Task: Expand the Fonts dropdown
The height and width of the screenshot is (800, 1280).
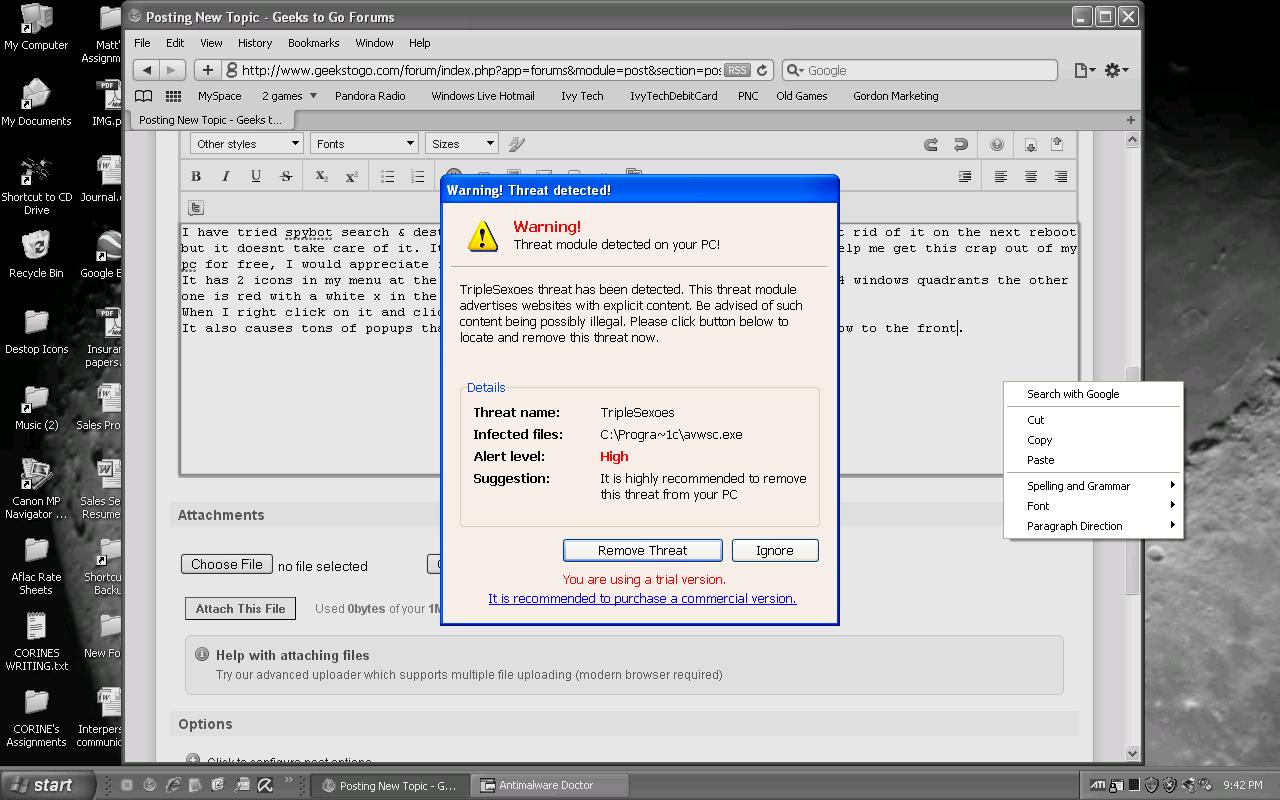Action: [364, 144]
